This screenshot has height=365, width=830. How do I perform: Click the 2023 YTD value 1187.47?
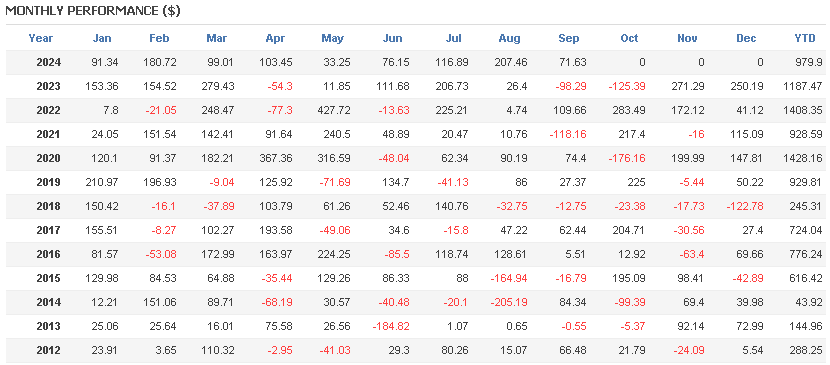click(x=803, y=86)
